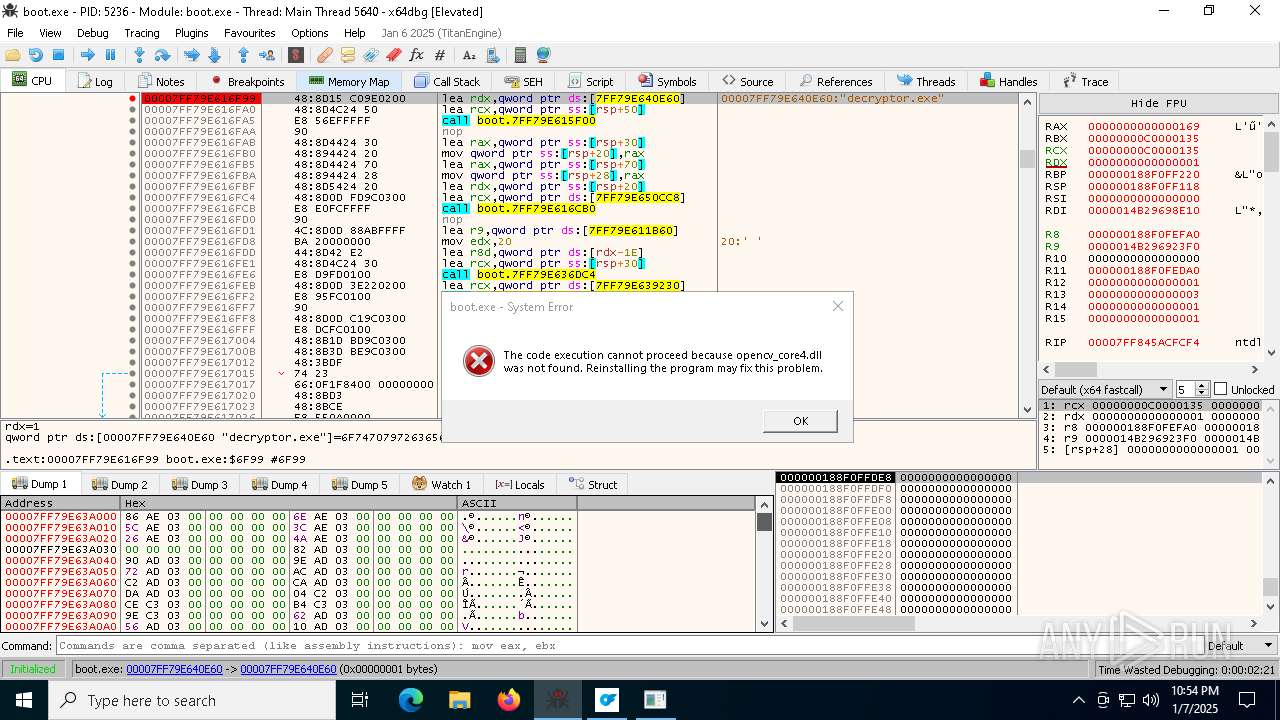Open the Plugins menu
The width and height of the screenshot is (1280, 720).
point(192,33)
